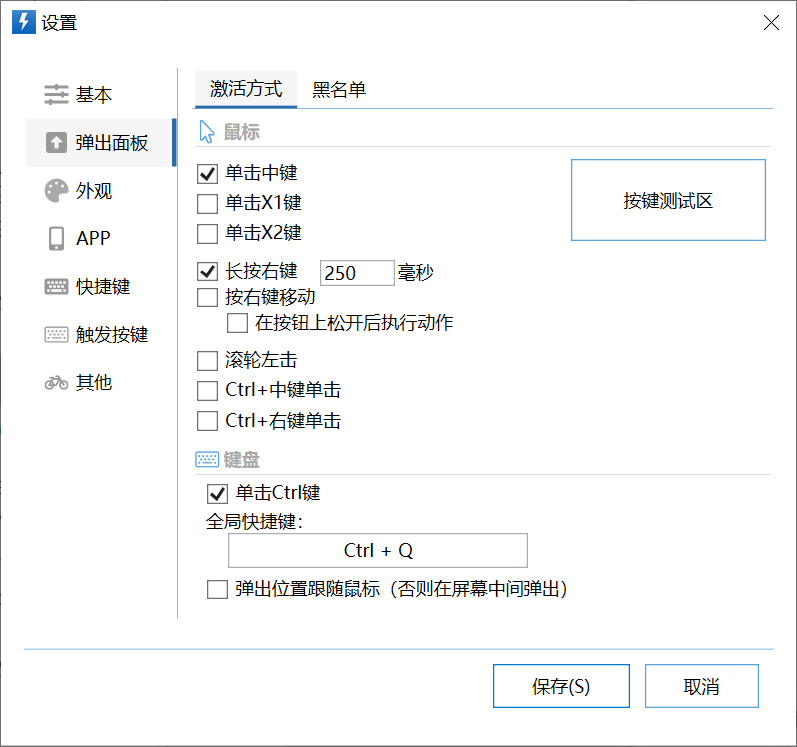This screenshot has width=797, height=747.
Task: Click the lightning app icon in title bar
Action: point(23,22)
